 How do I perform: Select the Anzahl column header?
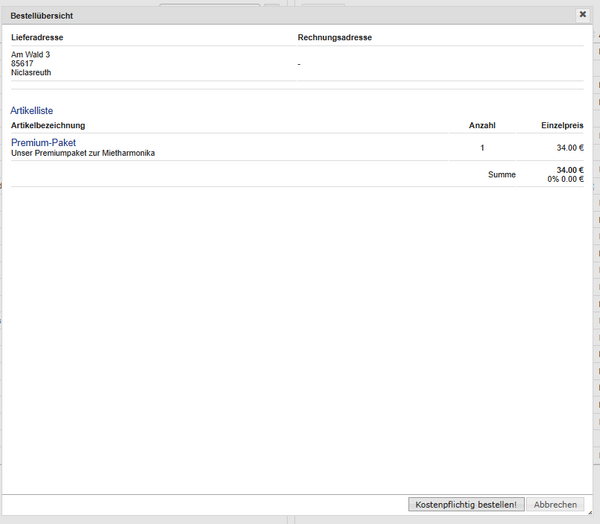click(482, 126)
